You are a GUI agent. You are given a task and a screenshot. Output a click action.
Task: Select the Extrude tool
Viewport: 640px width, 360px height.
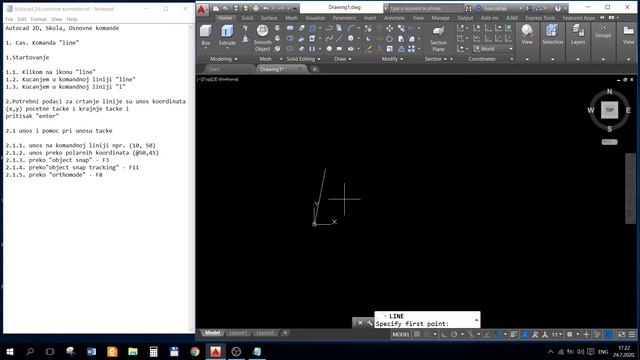227,35
